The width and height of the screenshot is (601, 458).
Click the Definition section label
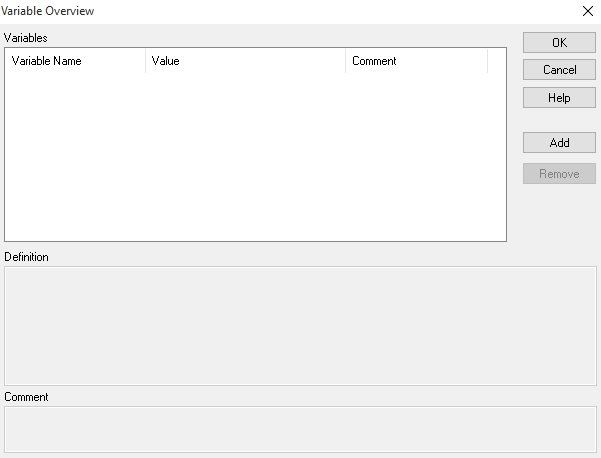pyautogui.click(x=27, y=257)
